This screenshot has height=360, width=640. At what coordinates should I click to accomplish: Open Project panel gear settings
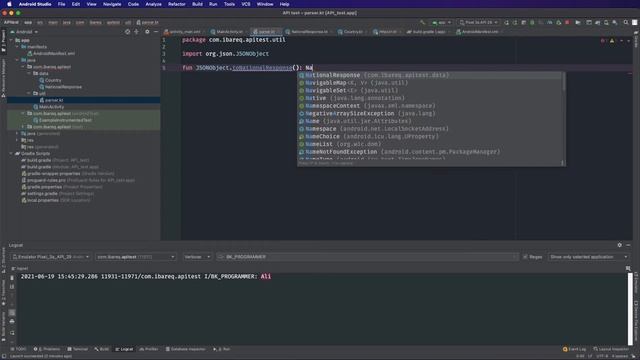coord(147,32)
